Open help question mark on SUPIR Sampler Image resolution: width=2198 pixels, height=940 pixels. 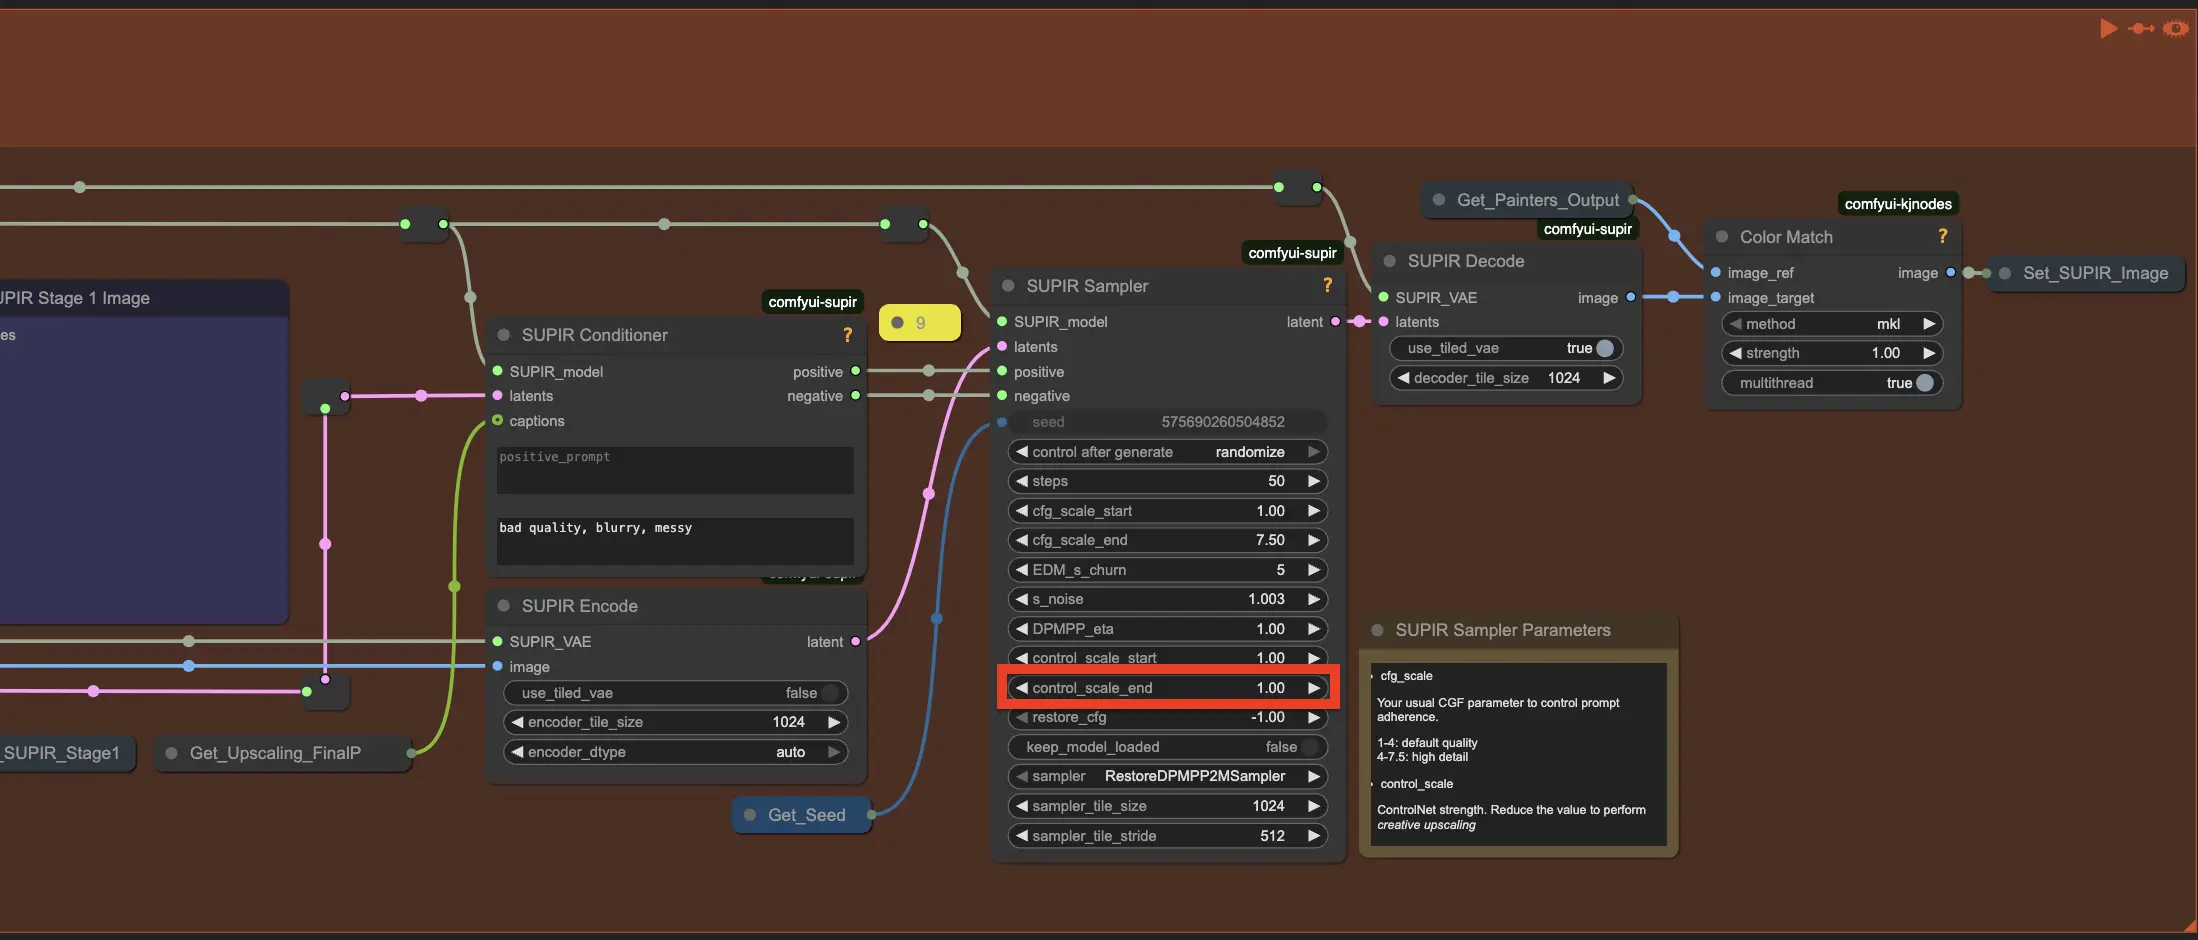1327,286
